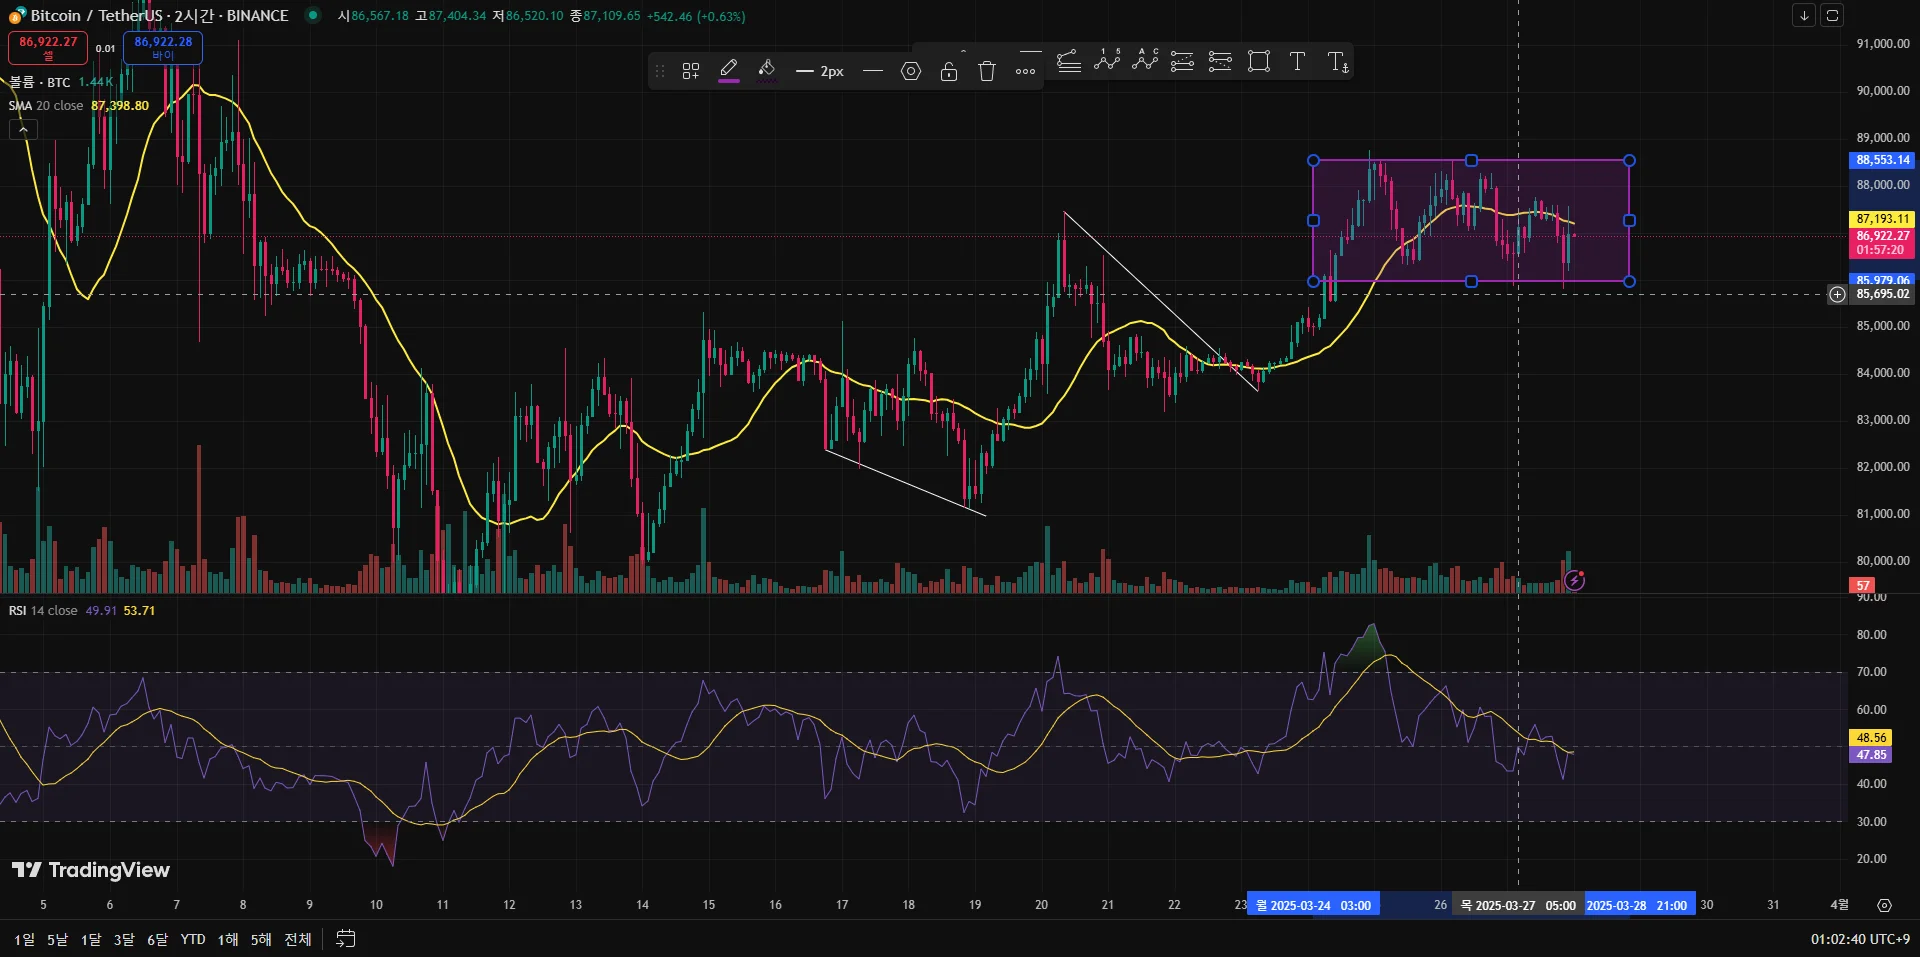This screenshot has width=1920, height=957.
Task: Select the YTD time range
Action: [x=193, y=939]
